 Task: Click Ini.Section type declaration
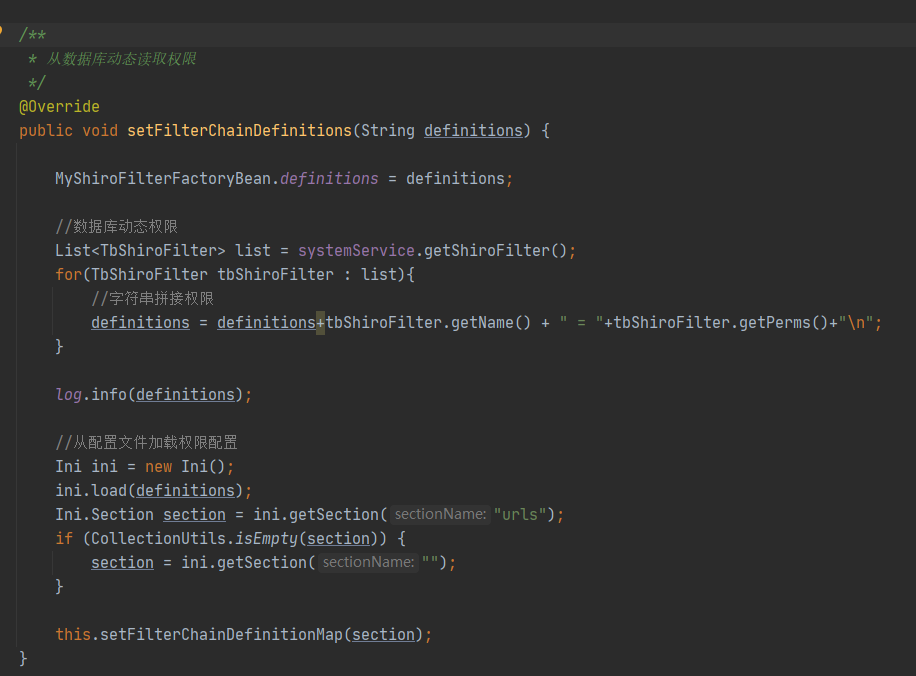pos(105,515)
